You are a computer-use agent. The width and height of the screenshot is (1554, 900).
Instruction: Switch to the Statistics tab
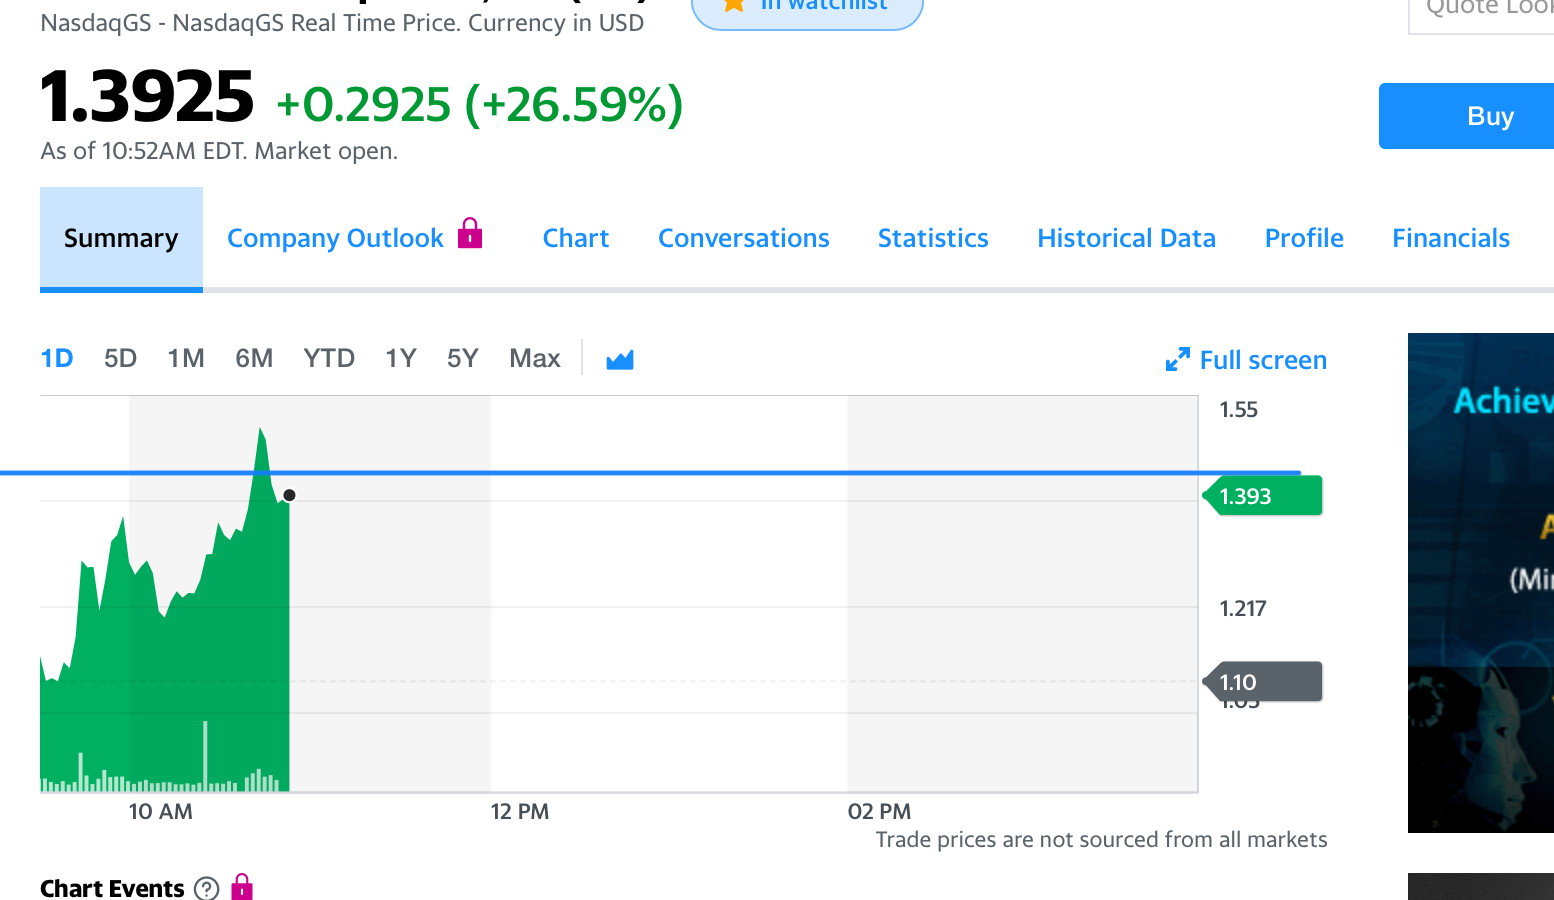[933, 238]
